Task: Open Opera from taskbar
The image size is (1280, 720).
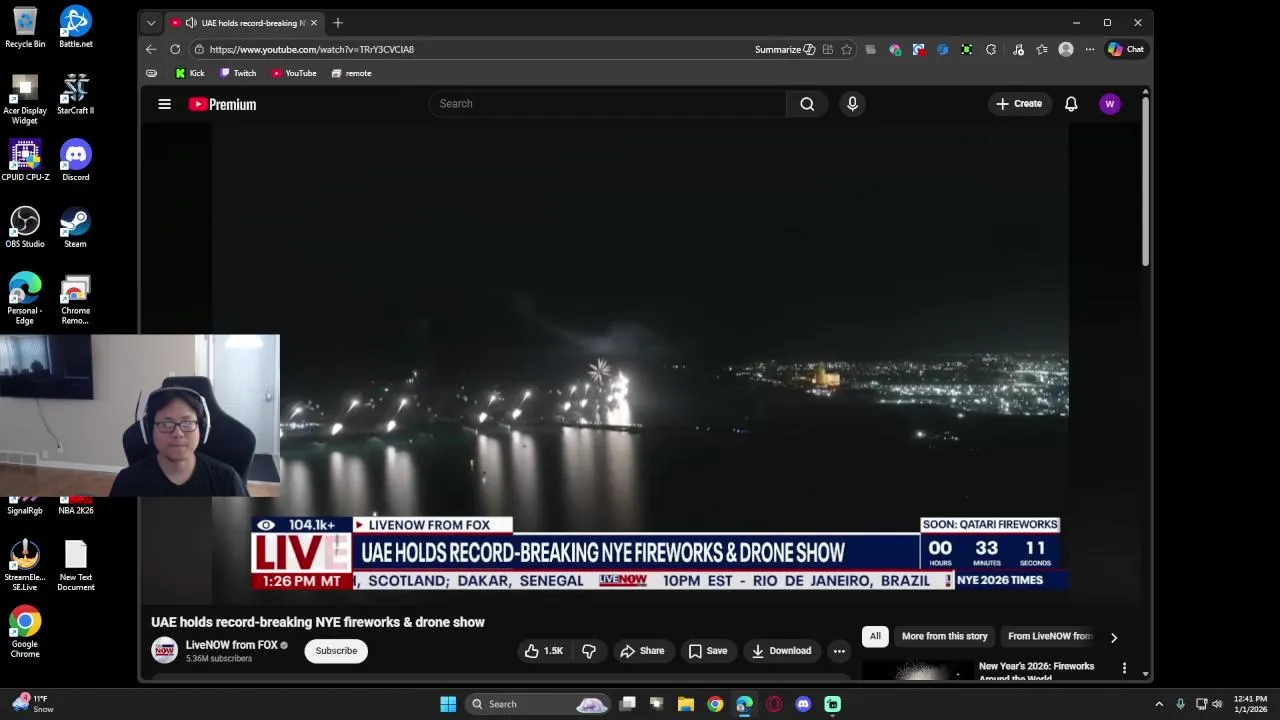Action: [x=774, y=704]
